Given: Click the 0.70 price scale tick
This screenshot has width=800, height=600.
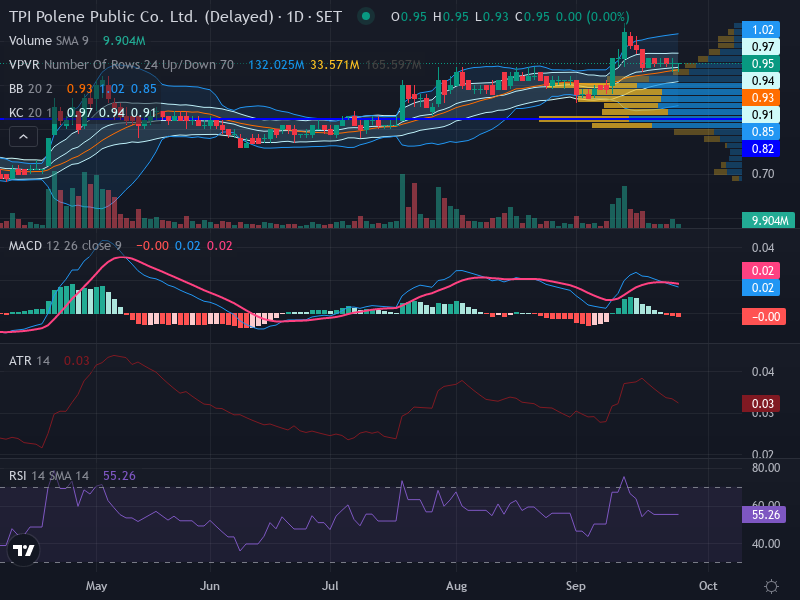Looking at the screenshot, I should pyautogui.click(x=763, y=174).
